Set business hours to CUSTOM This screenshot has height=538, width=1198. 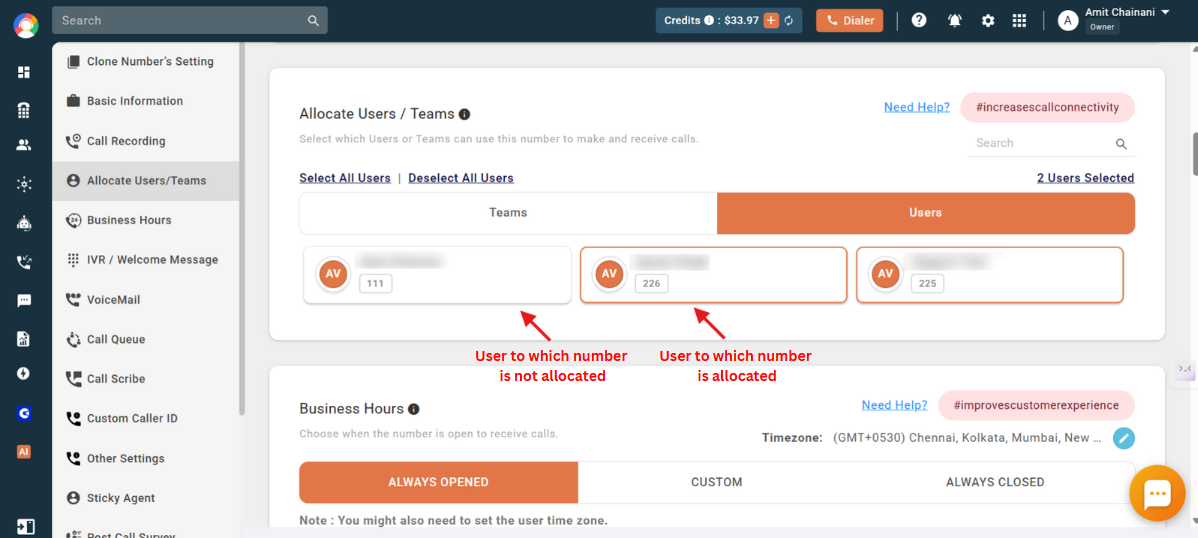pyautogui.click(x=717, y=482)
